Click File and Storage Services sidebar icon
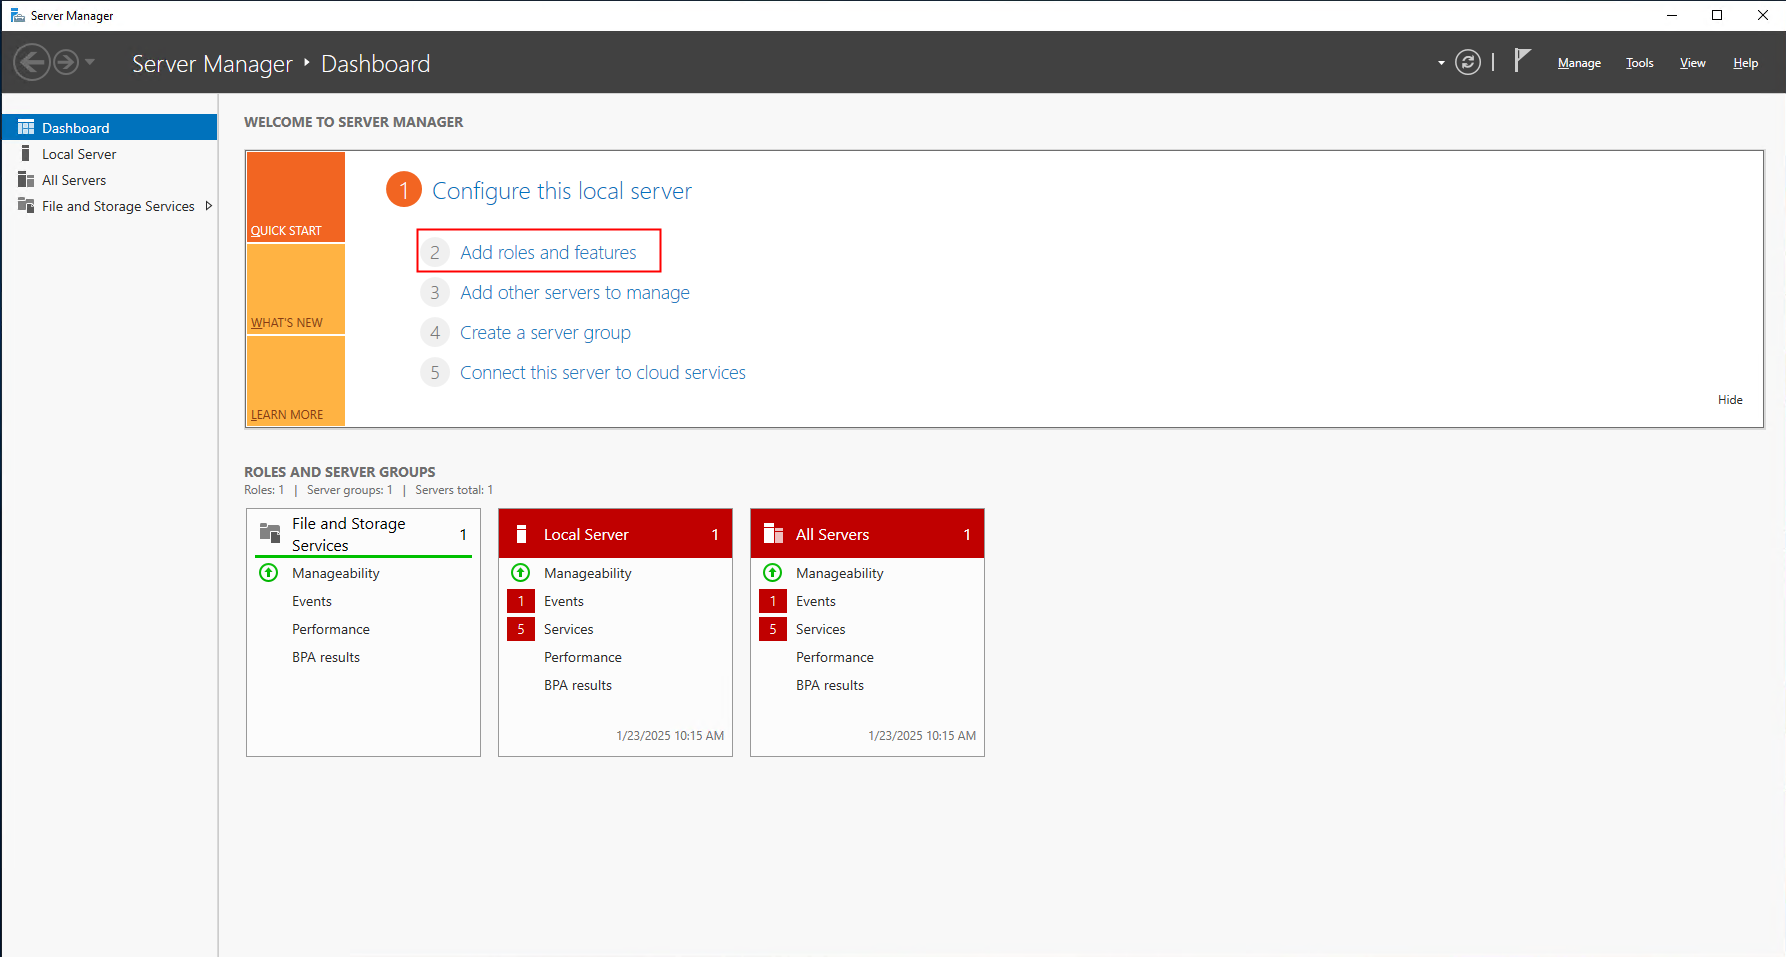The height and width of the screenshot is (957, 1786). click(x=26, y=205)
